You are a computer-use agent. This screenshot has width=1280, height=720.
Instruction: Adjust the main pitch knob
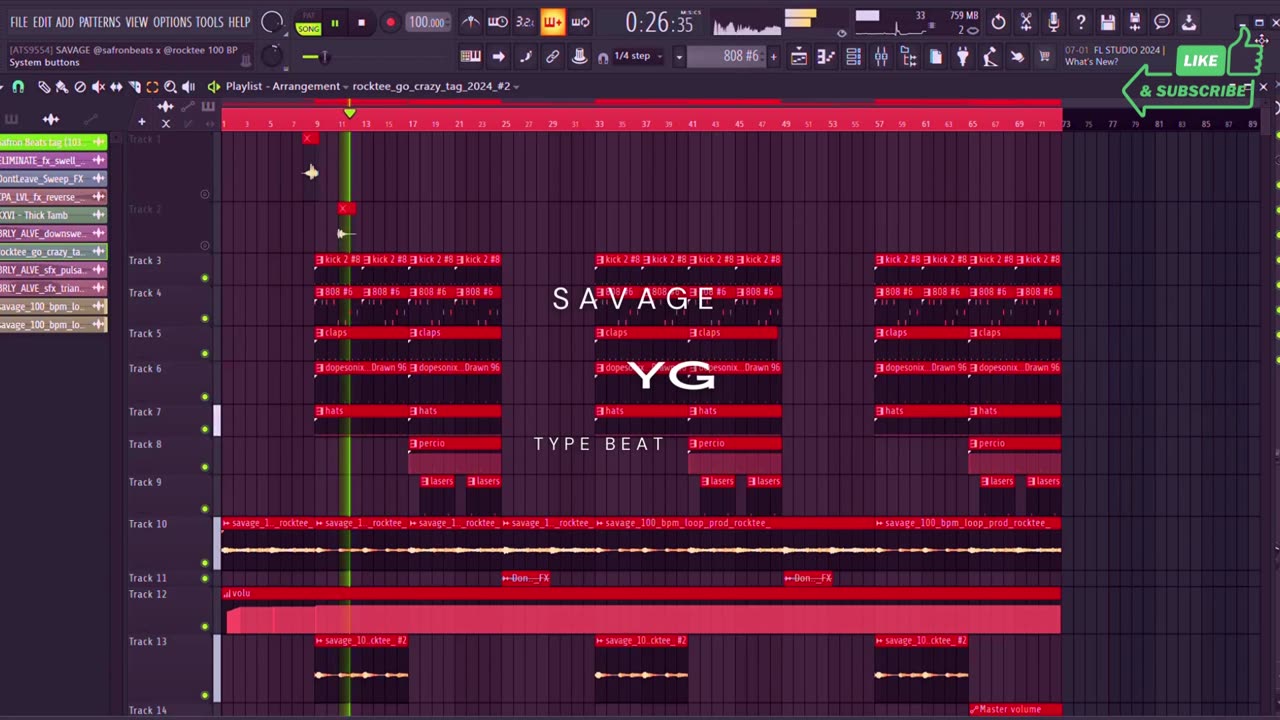click(271, 57)
